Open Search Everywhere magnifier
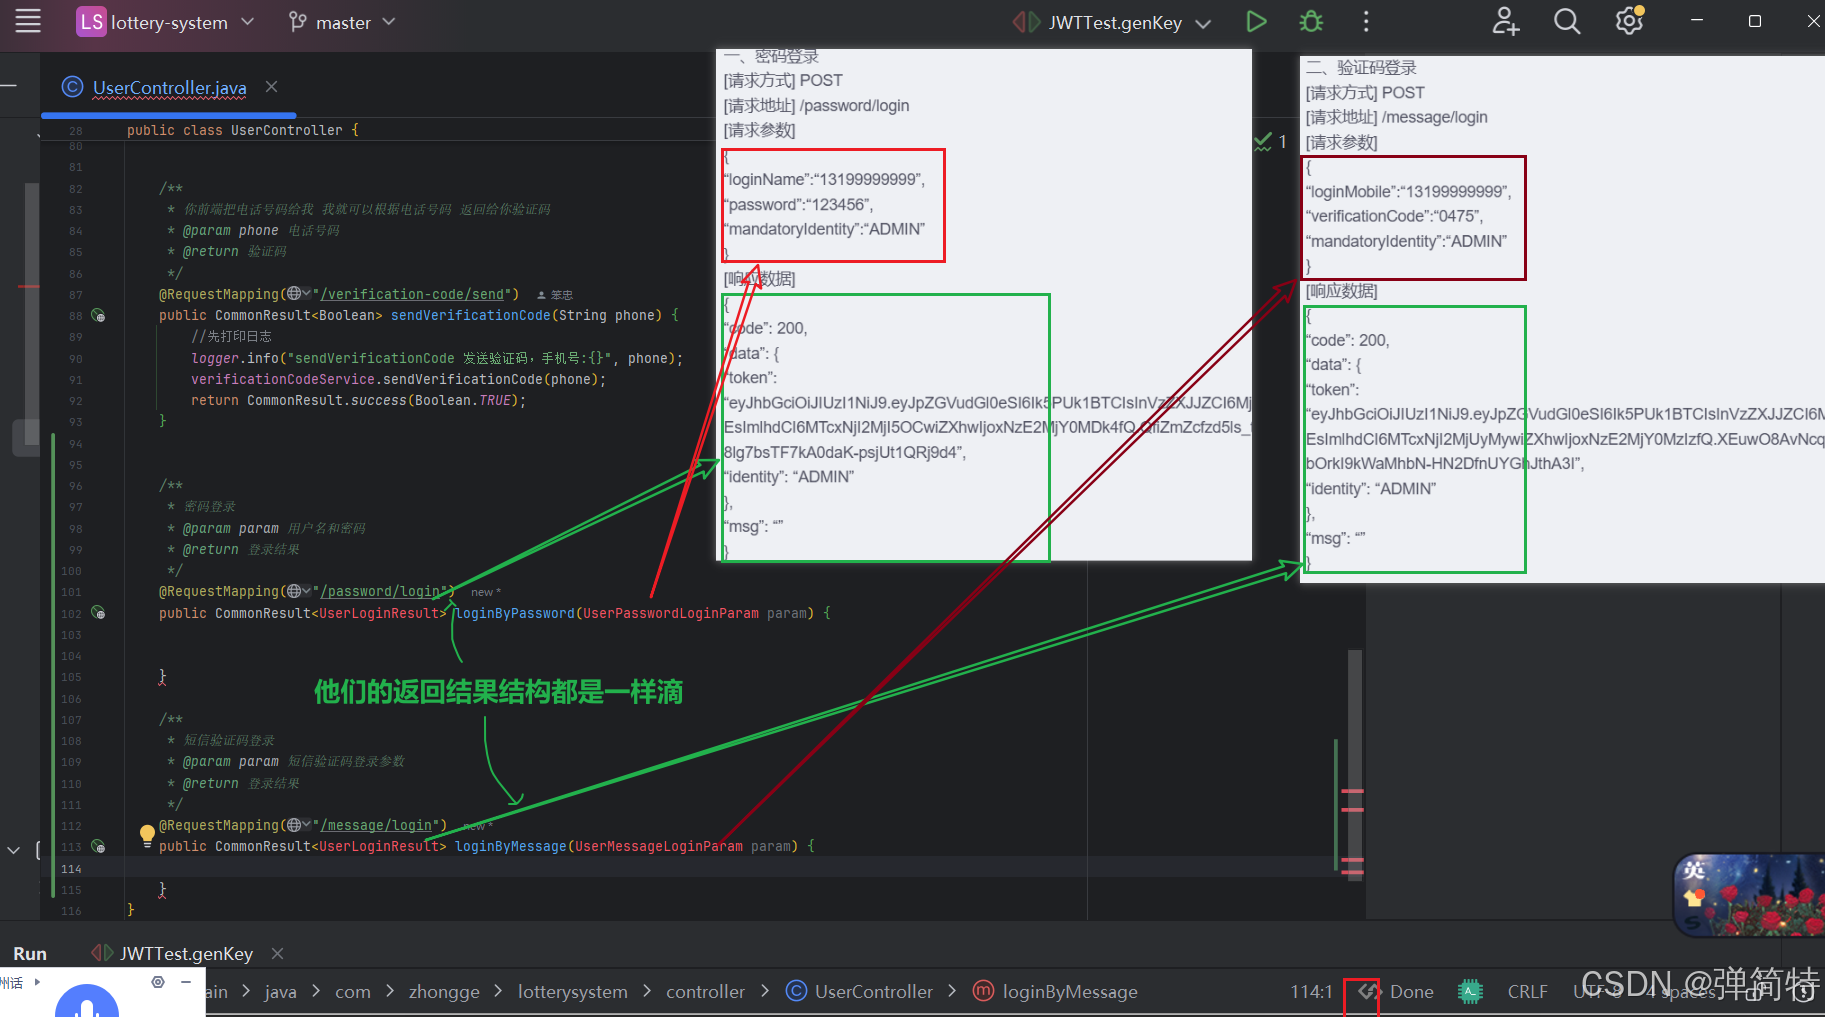This screenshot has height=1017, width=1825. [1567, 21]
